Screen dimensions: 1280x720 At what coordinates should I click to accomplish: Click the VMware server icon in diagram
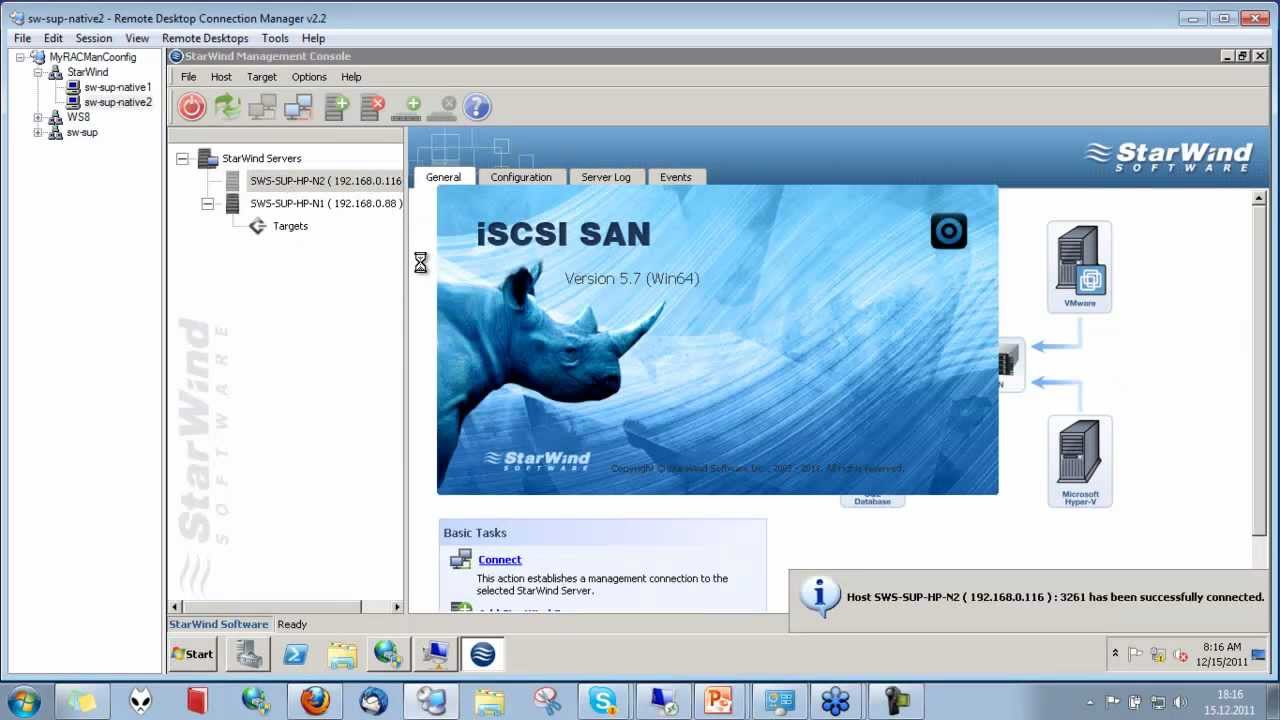pyautogui.click(x=1079, y=265)
